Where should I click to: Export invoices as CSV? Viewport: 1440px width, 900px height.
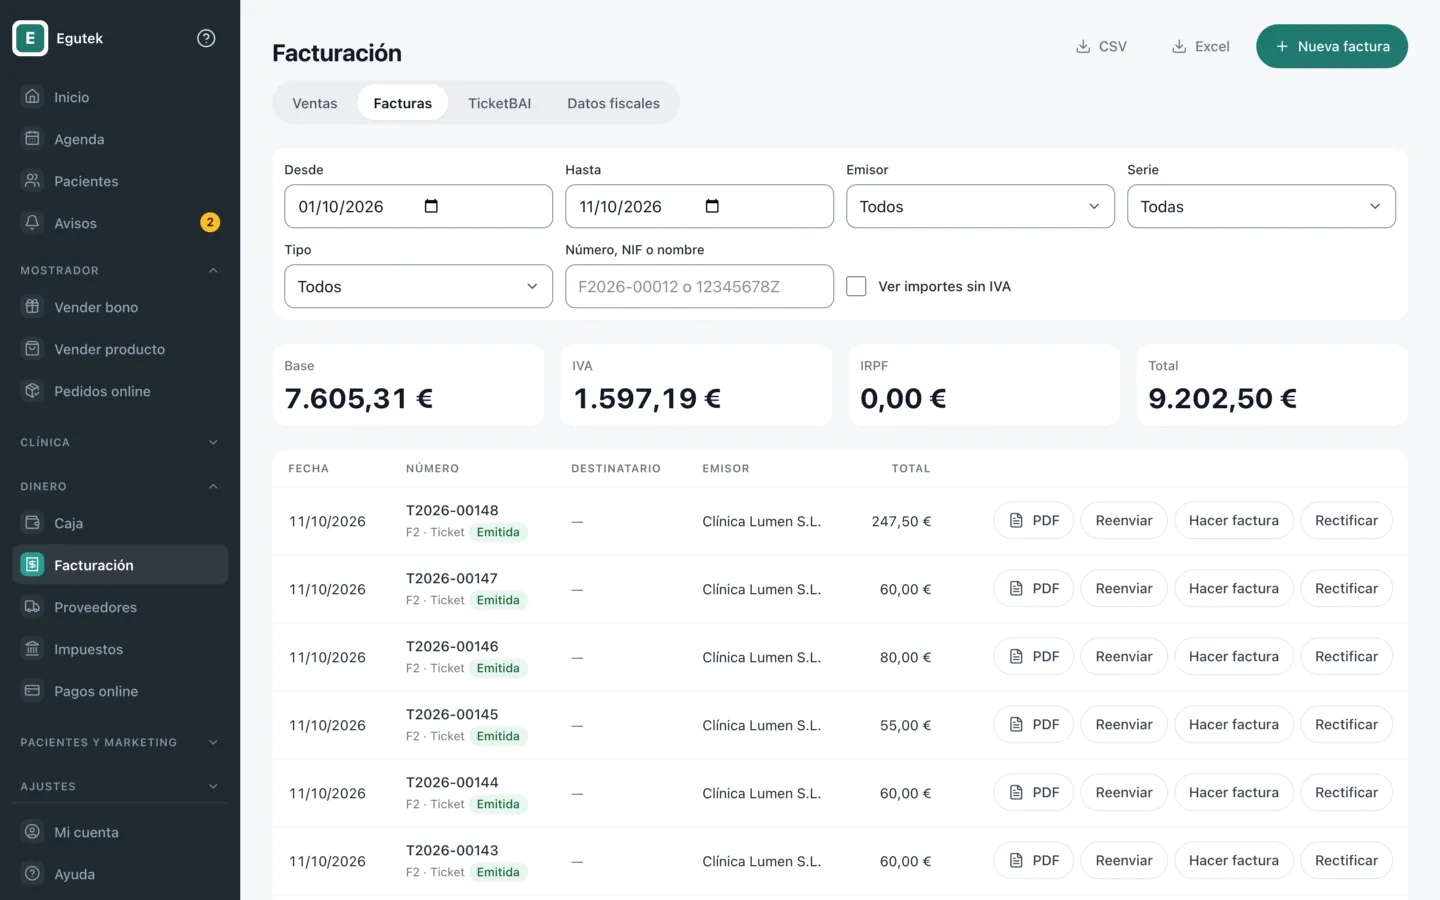[x=1101, y=46]
